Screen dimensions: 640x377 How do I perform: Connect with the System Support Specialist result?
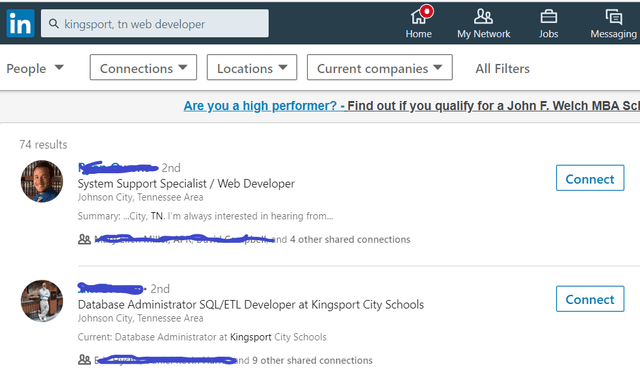tap(590, 178)
